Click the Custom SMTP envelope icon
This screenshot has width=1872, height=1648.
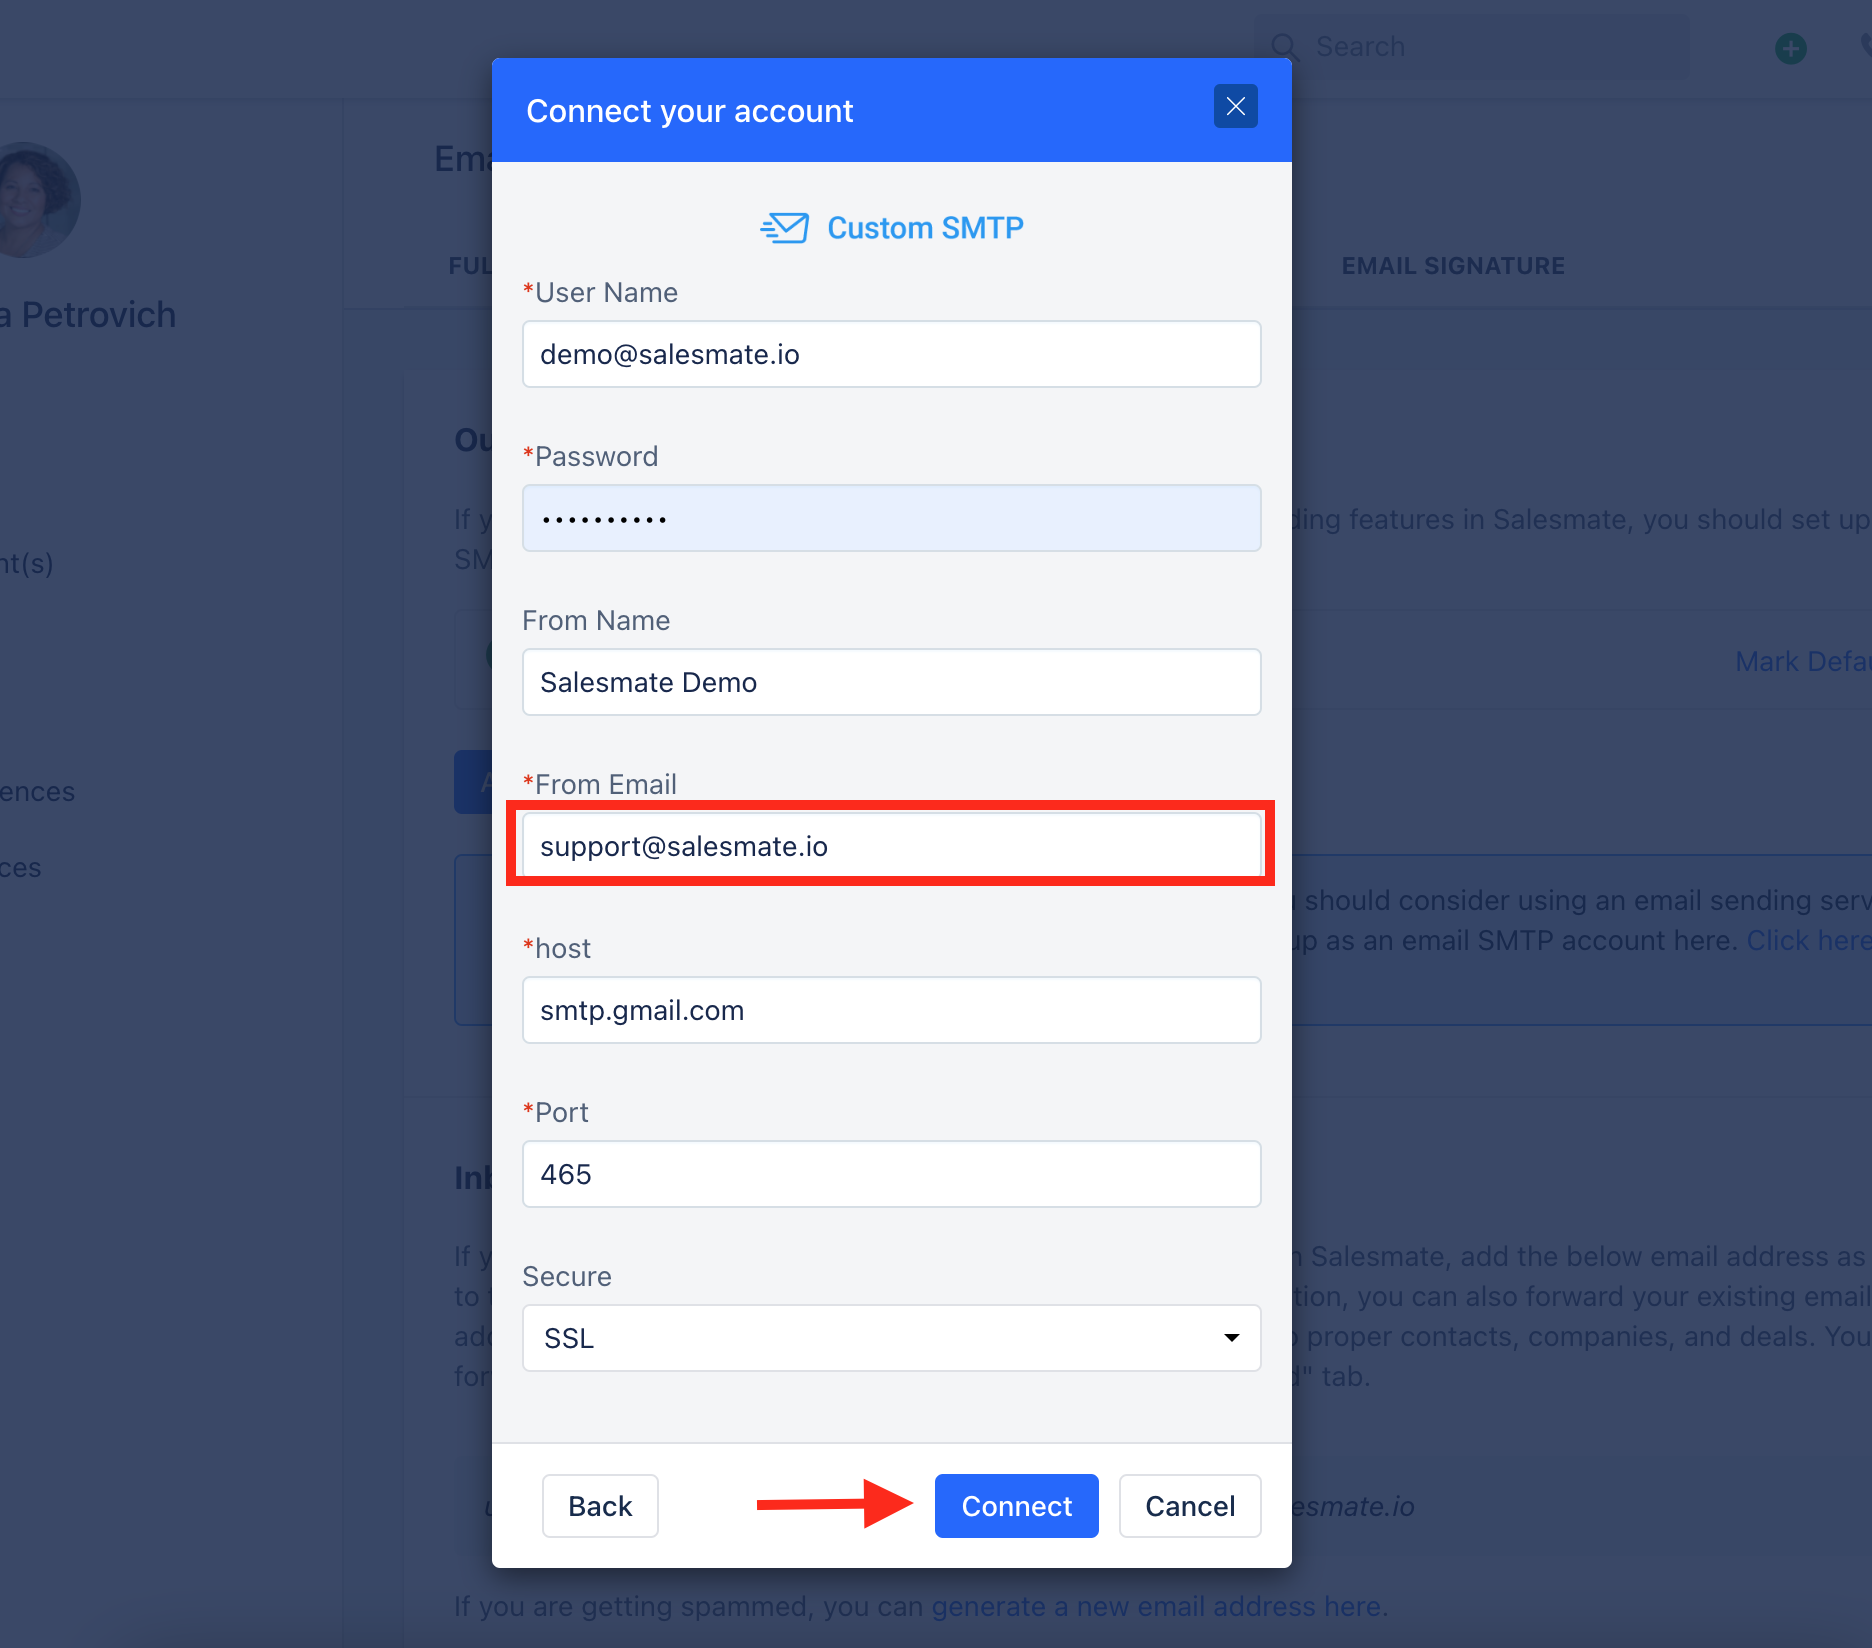(785, 228)
